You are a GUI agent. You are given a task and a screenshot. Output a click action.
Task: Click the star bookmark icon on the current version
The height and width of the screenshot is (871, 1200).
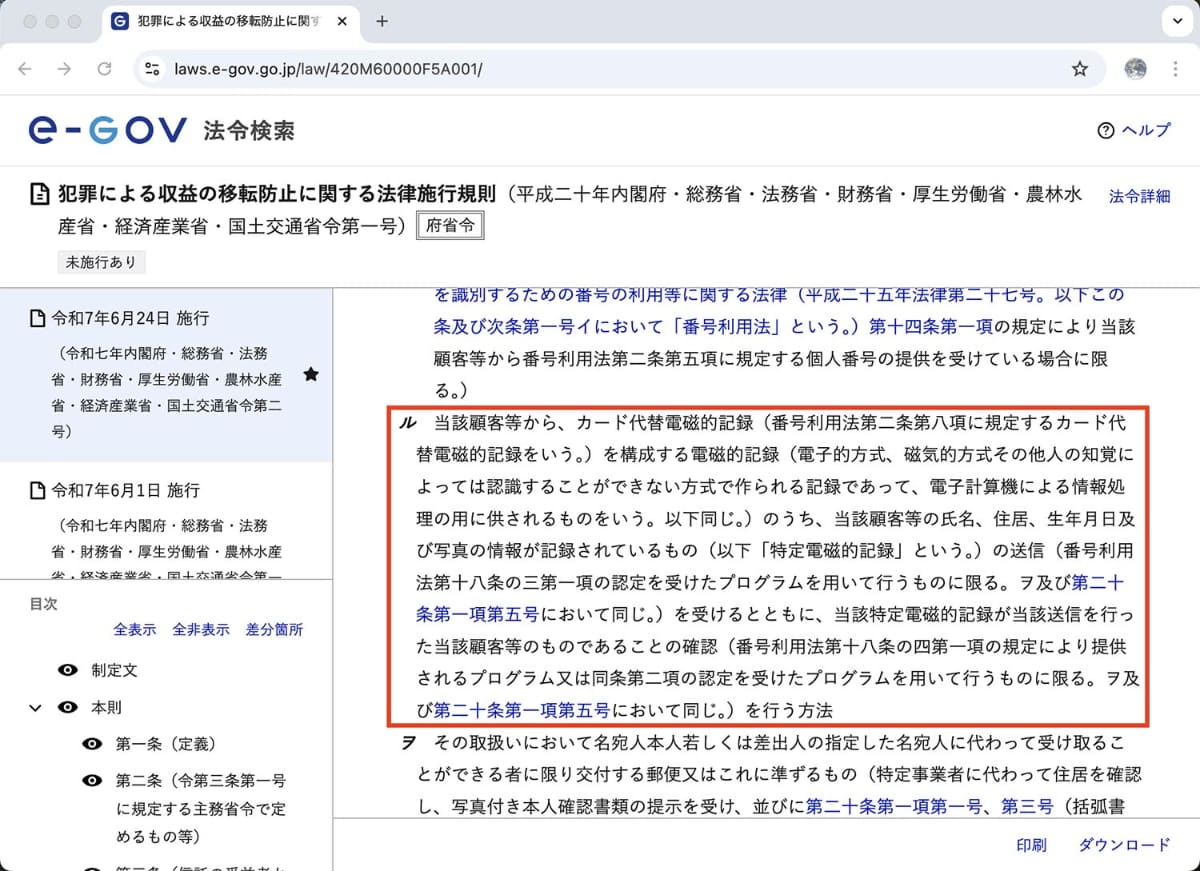[x=311, y=373]
